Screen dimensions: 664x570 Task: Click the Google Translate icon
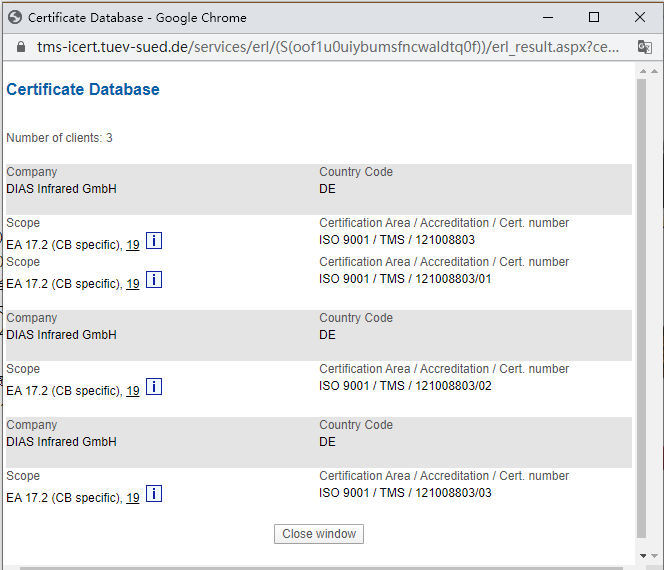(x=645, y=47)
